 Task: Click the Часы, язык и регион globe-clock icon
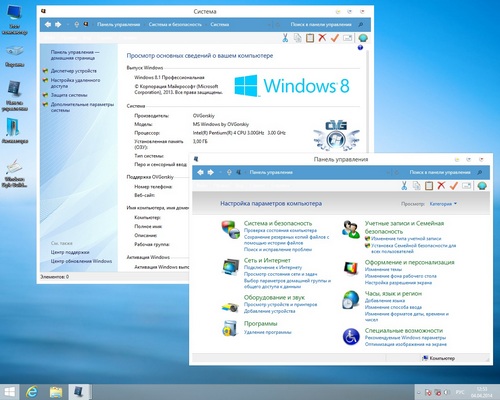(x=351, y=300)
